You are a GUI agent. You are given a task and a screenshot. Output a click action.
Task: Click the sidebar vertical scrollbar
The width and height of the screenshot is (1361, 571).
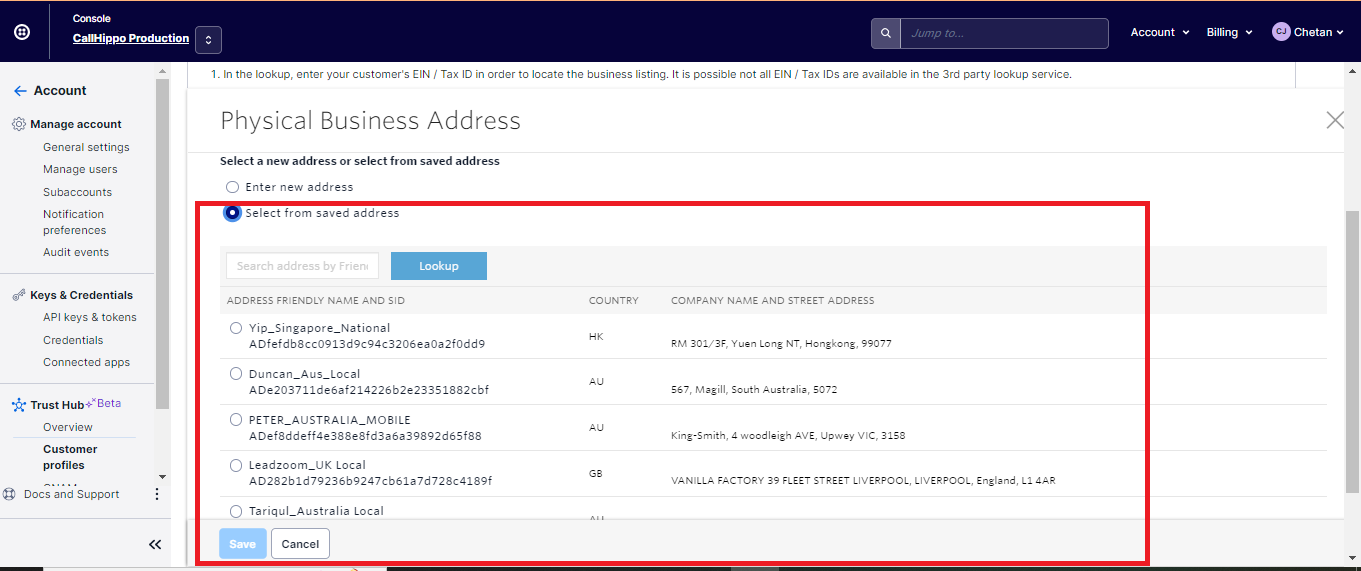pyautogui.click(x=162, y=245)
